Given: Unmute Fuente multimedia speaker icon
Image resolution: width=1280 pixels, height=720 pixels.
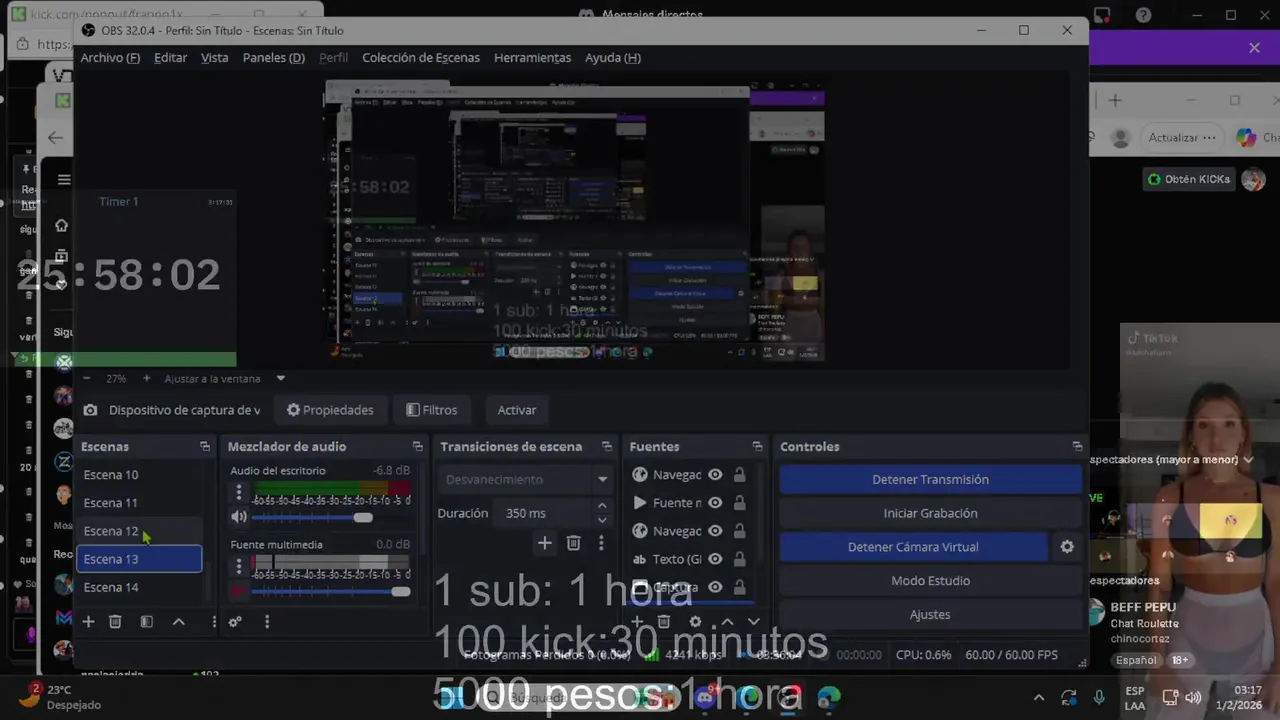Looking at the screenshot, I should click(x=238, y=591).
